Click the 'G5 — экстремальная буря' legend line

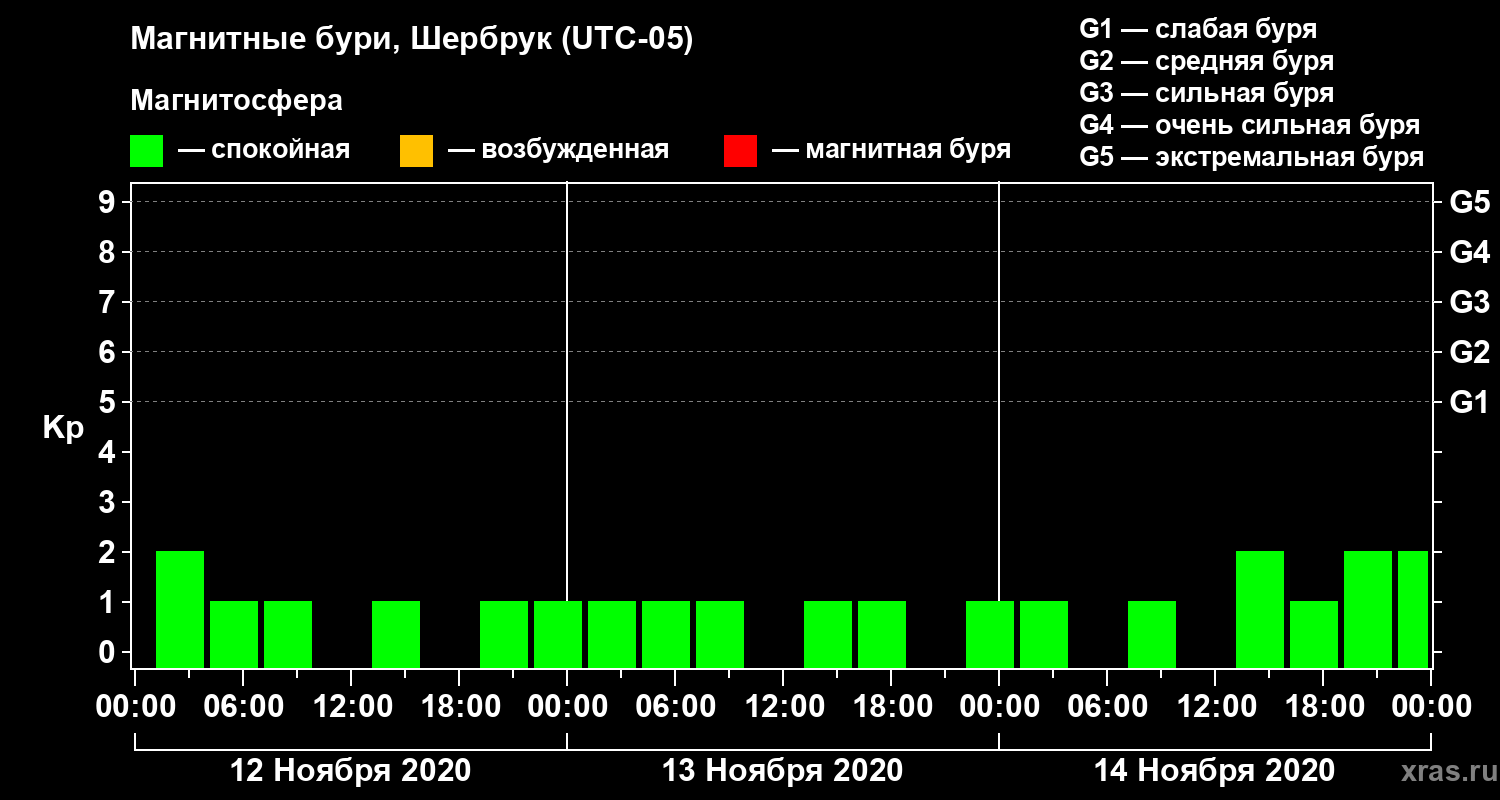[1251, 157]
